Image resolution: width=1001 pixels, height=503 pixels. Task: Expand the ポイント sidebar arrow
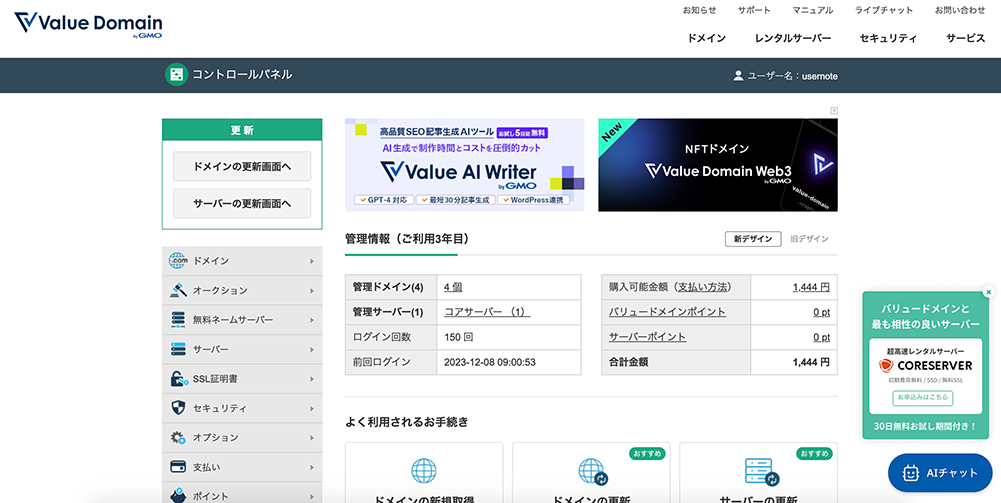click(312, 496)
